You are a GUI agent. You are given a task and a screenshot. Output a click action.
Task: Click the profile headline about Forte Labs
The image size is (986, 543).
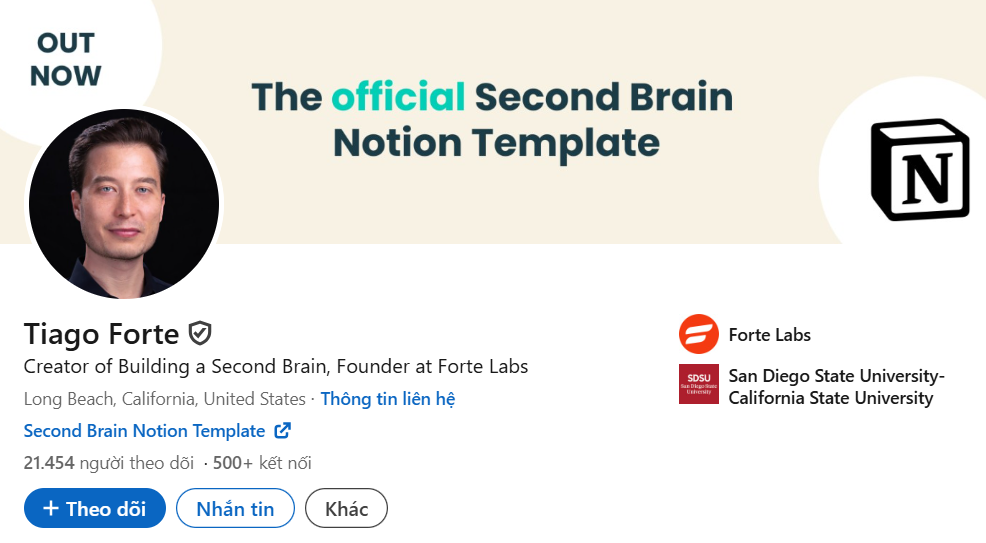[276, 366]
